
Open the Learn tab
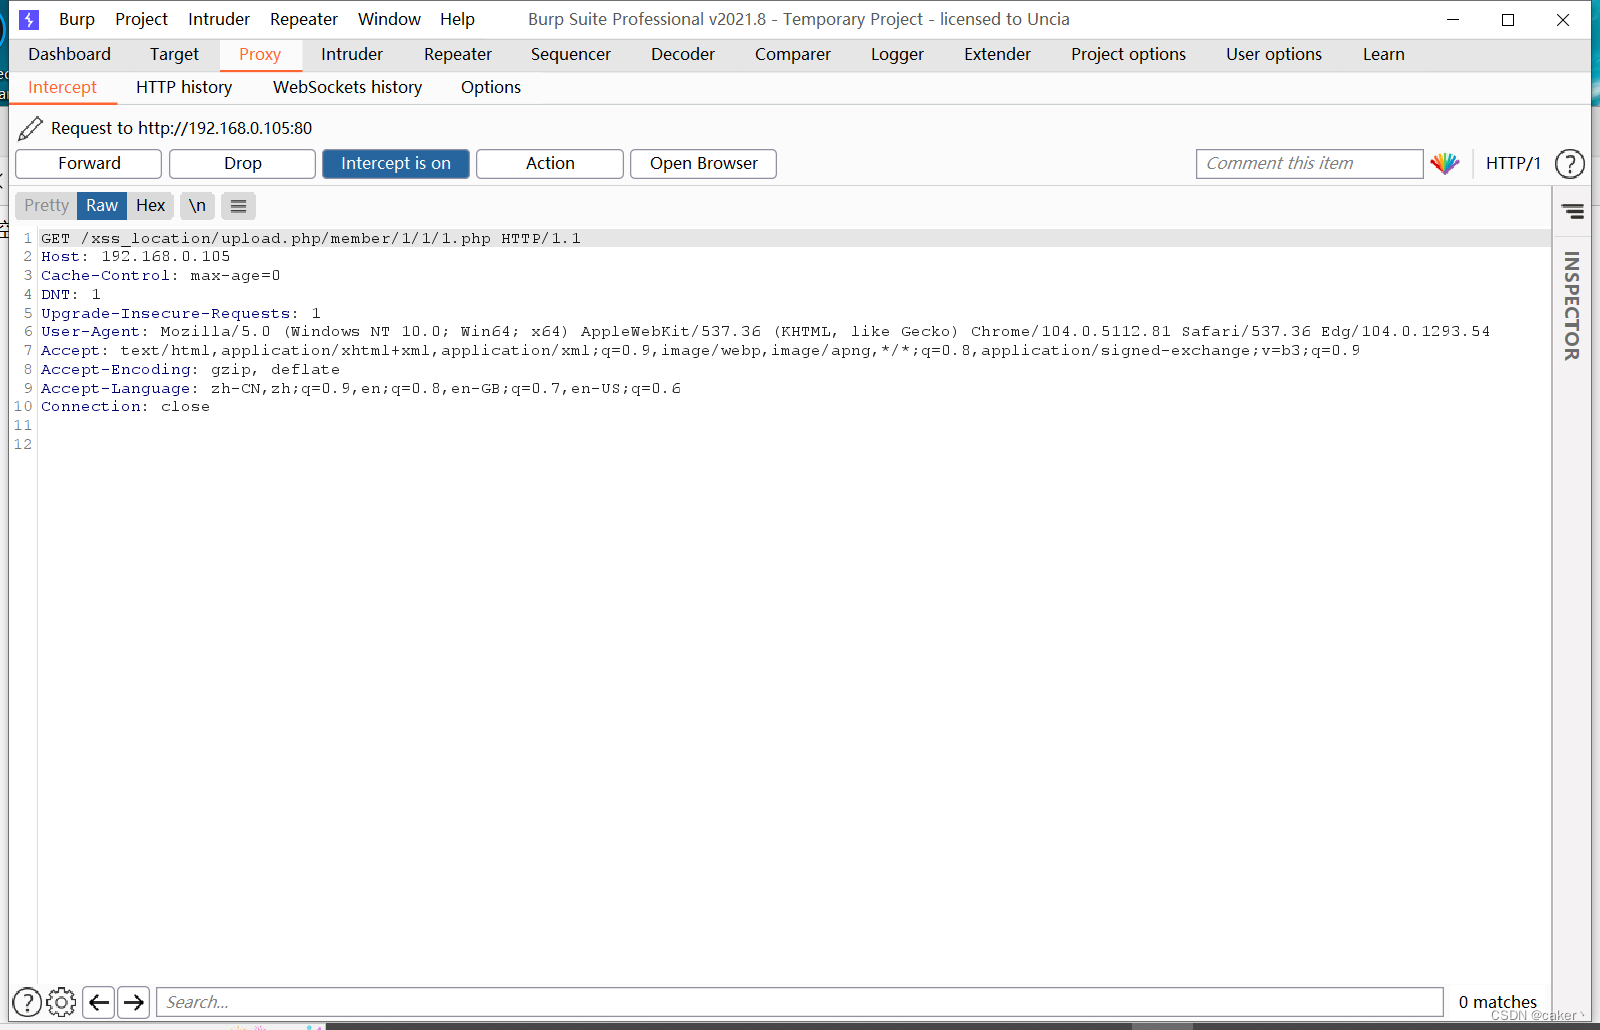(x=1384, y=55)
